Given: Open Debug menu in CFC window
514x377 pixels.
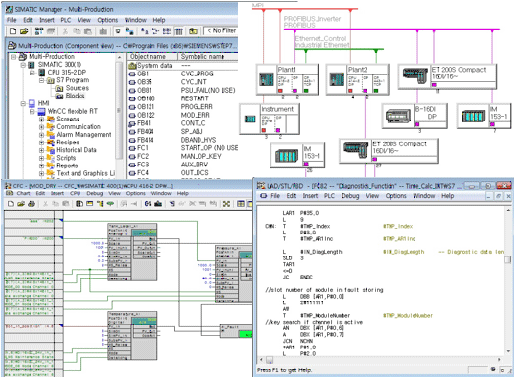Looking at the screenshot, I should (x=94, y=193).
